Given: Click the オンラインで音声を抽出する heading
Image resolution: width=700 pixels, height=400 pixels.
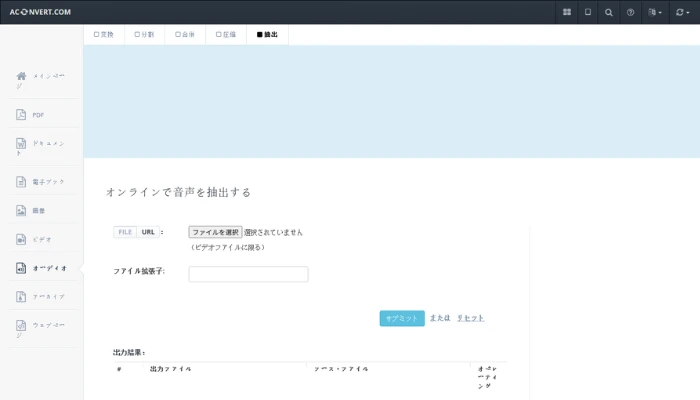Looking at the screenshot, I should point(179,192).
